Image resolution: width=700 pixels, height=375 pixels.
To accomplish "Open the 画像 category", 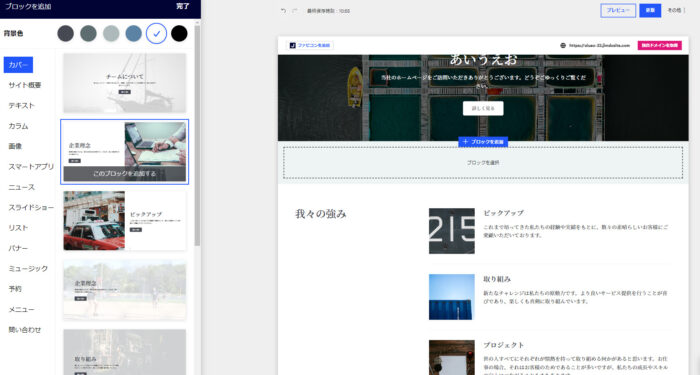I will pyautogui.click(x=15, y=146).
